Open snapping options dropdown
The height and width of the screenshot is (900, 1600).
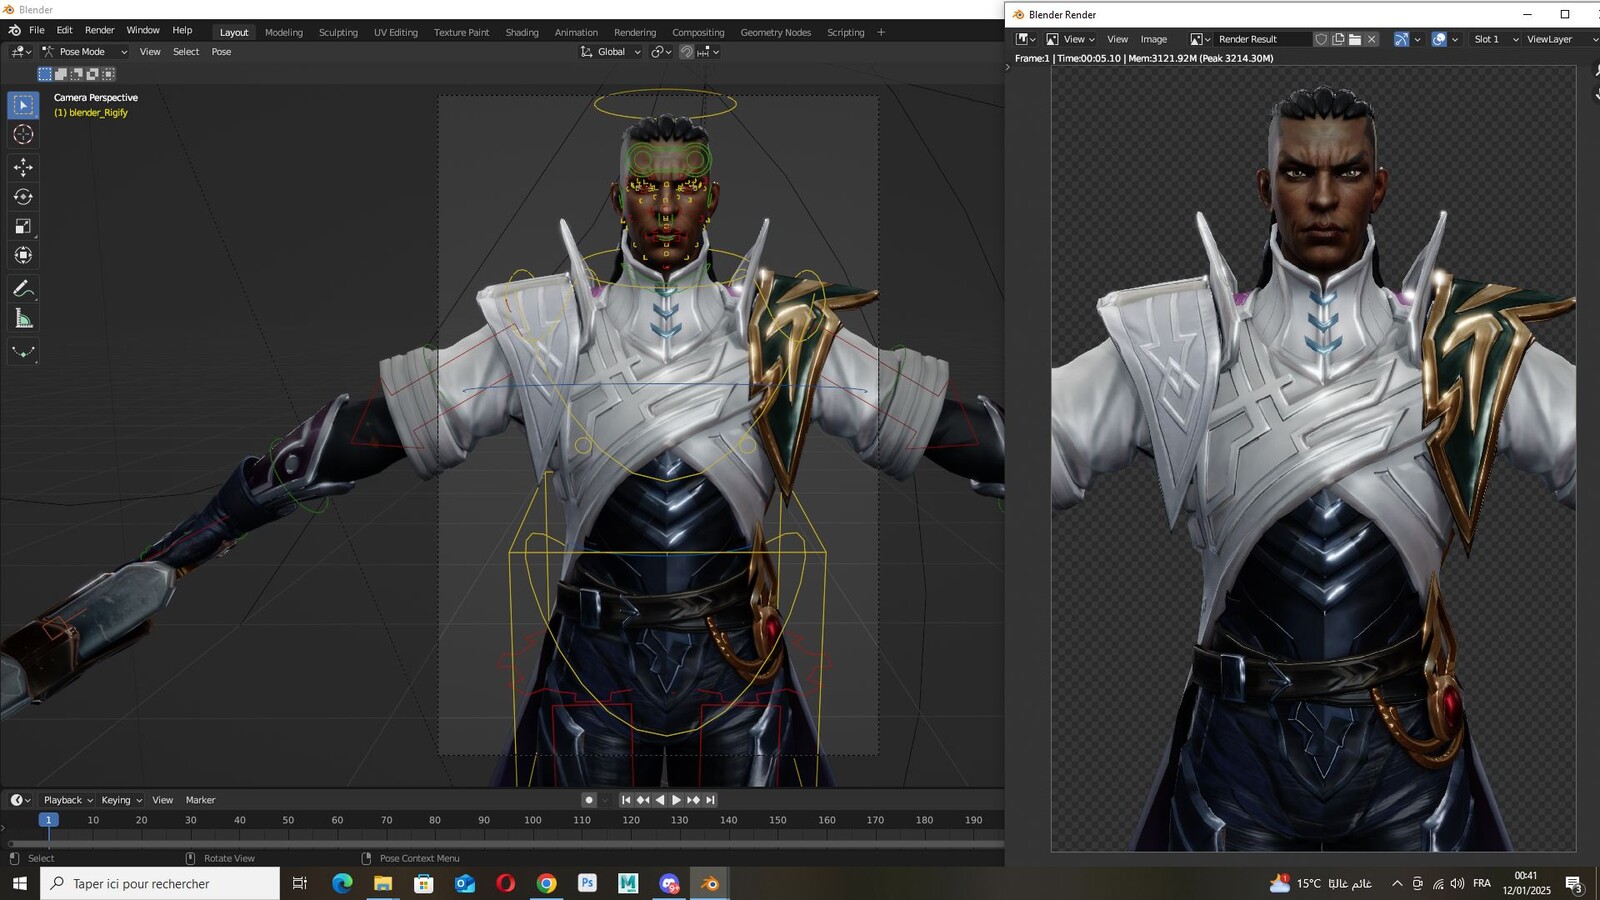pos(709,52)
